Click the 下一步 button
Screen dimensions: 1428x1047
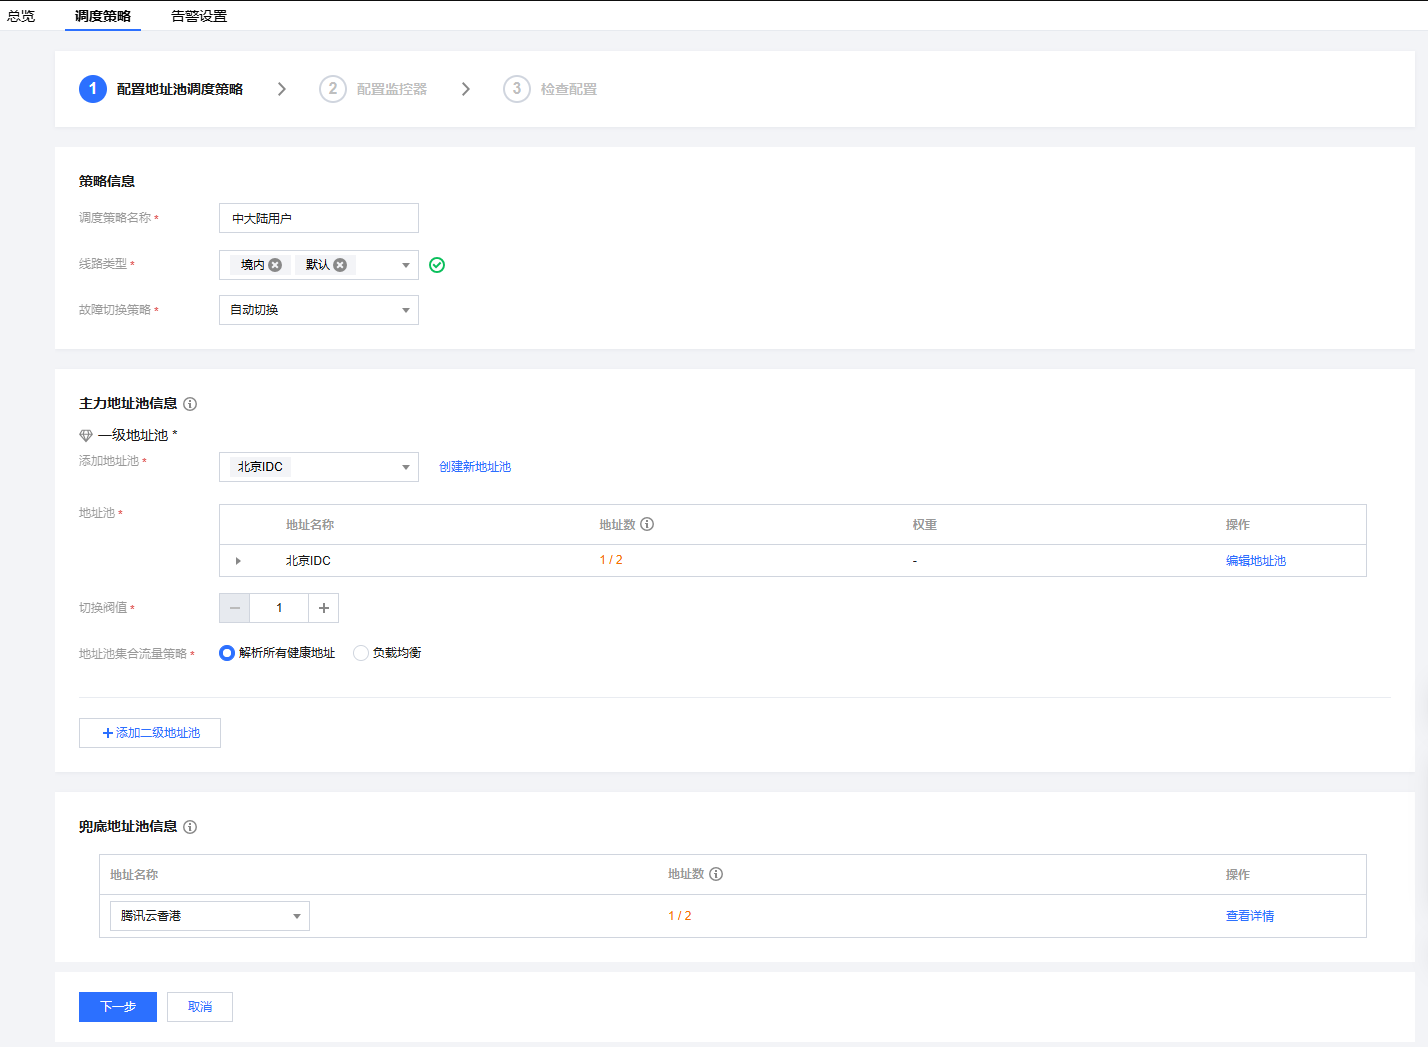tap(118, 1007)
